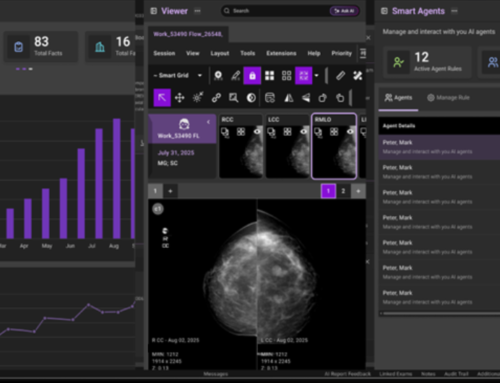Image resolution: width=500 pixels, height=383 pixels.
Task: Select the pan move tool
Action: 180,98
